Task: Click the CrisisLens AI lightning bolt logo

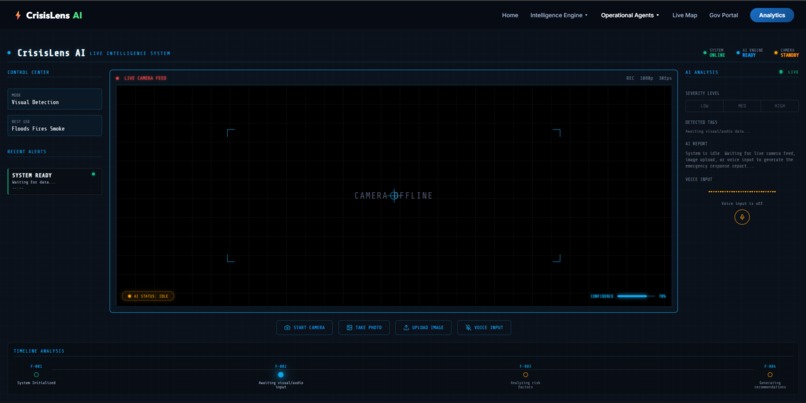Action: click(x=18, y=15)
